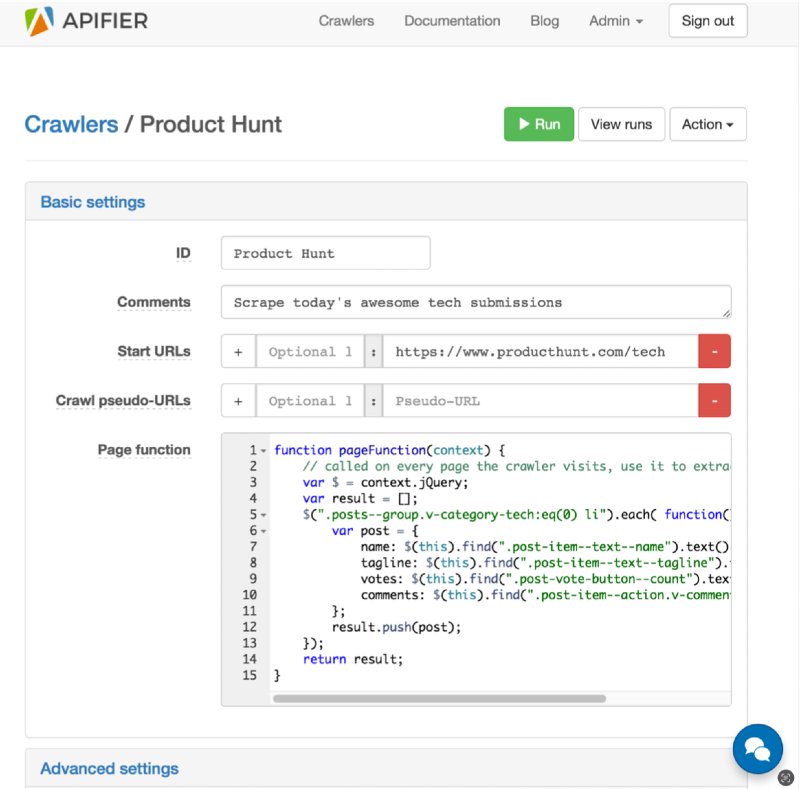Click the Page function label

[x=144, y=450]
